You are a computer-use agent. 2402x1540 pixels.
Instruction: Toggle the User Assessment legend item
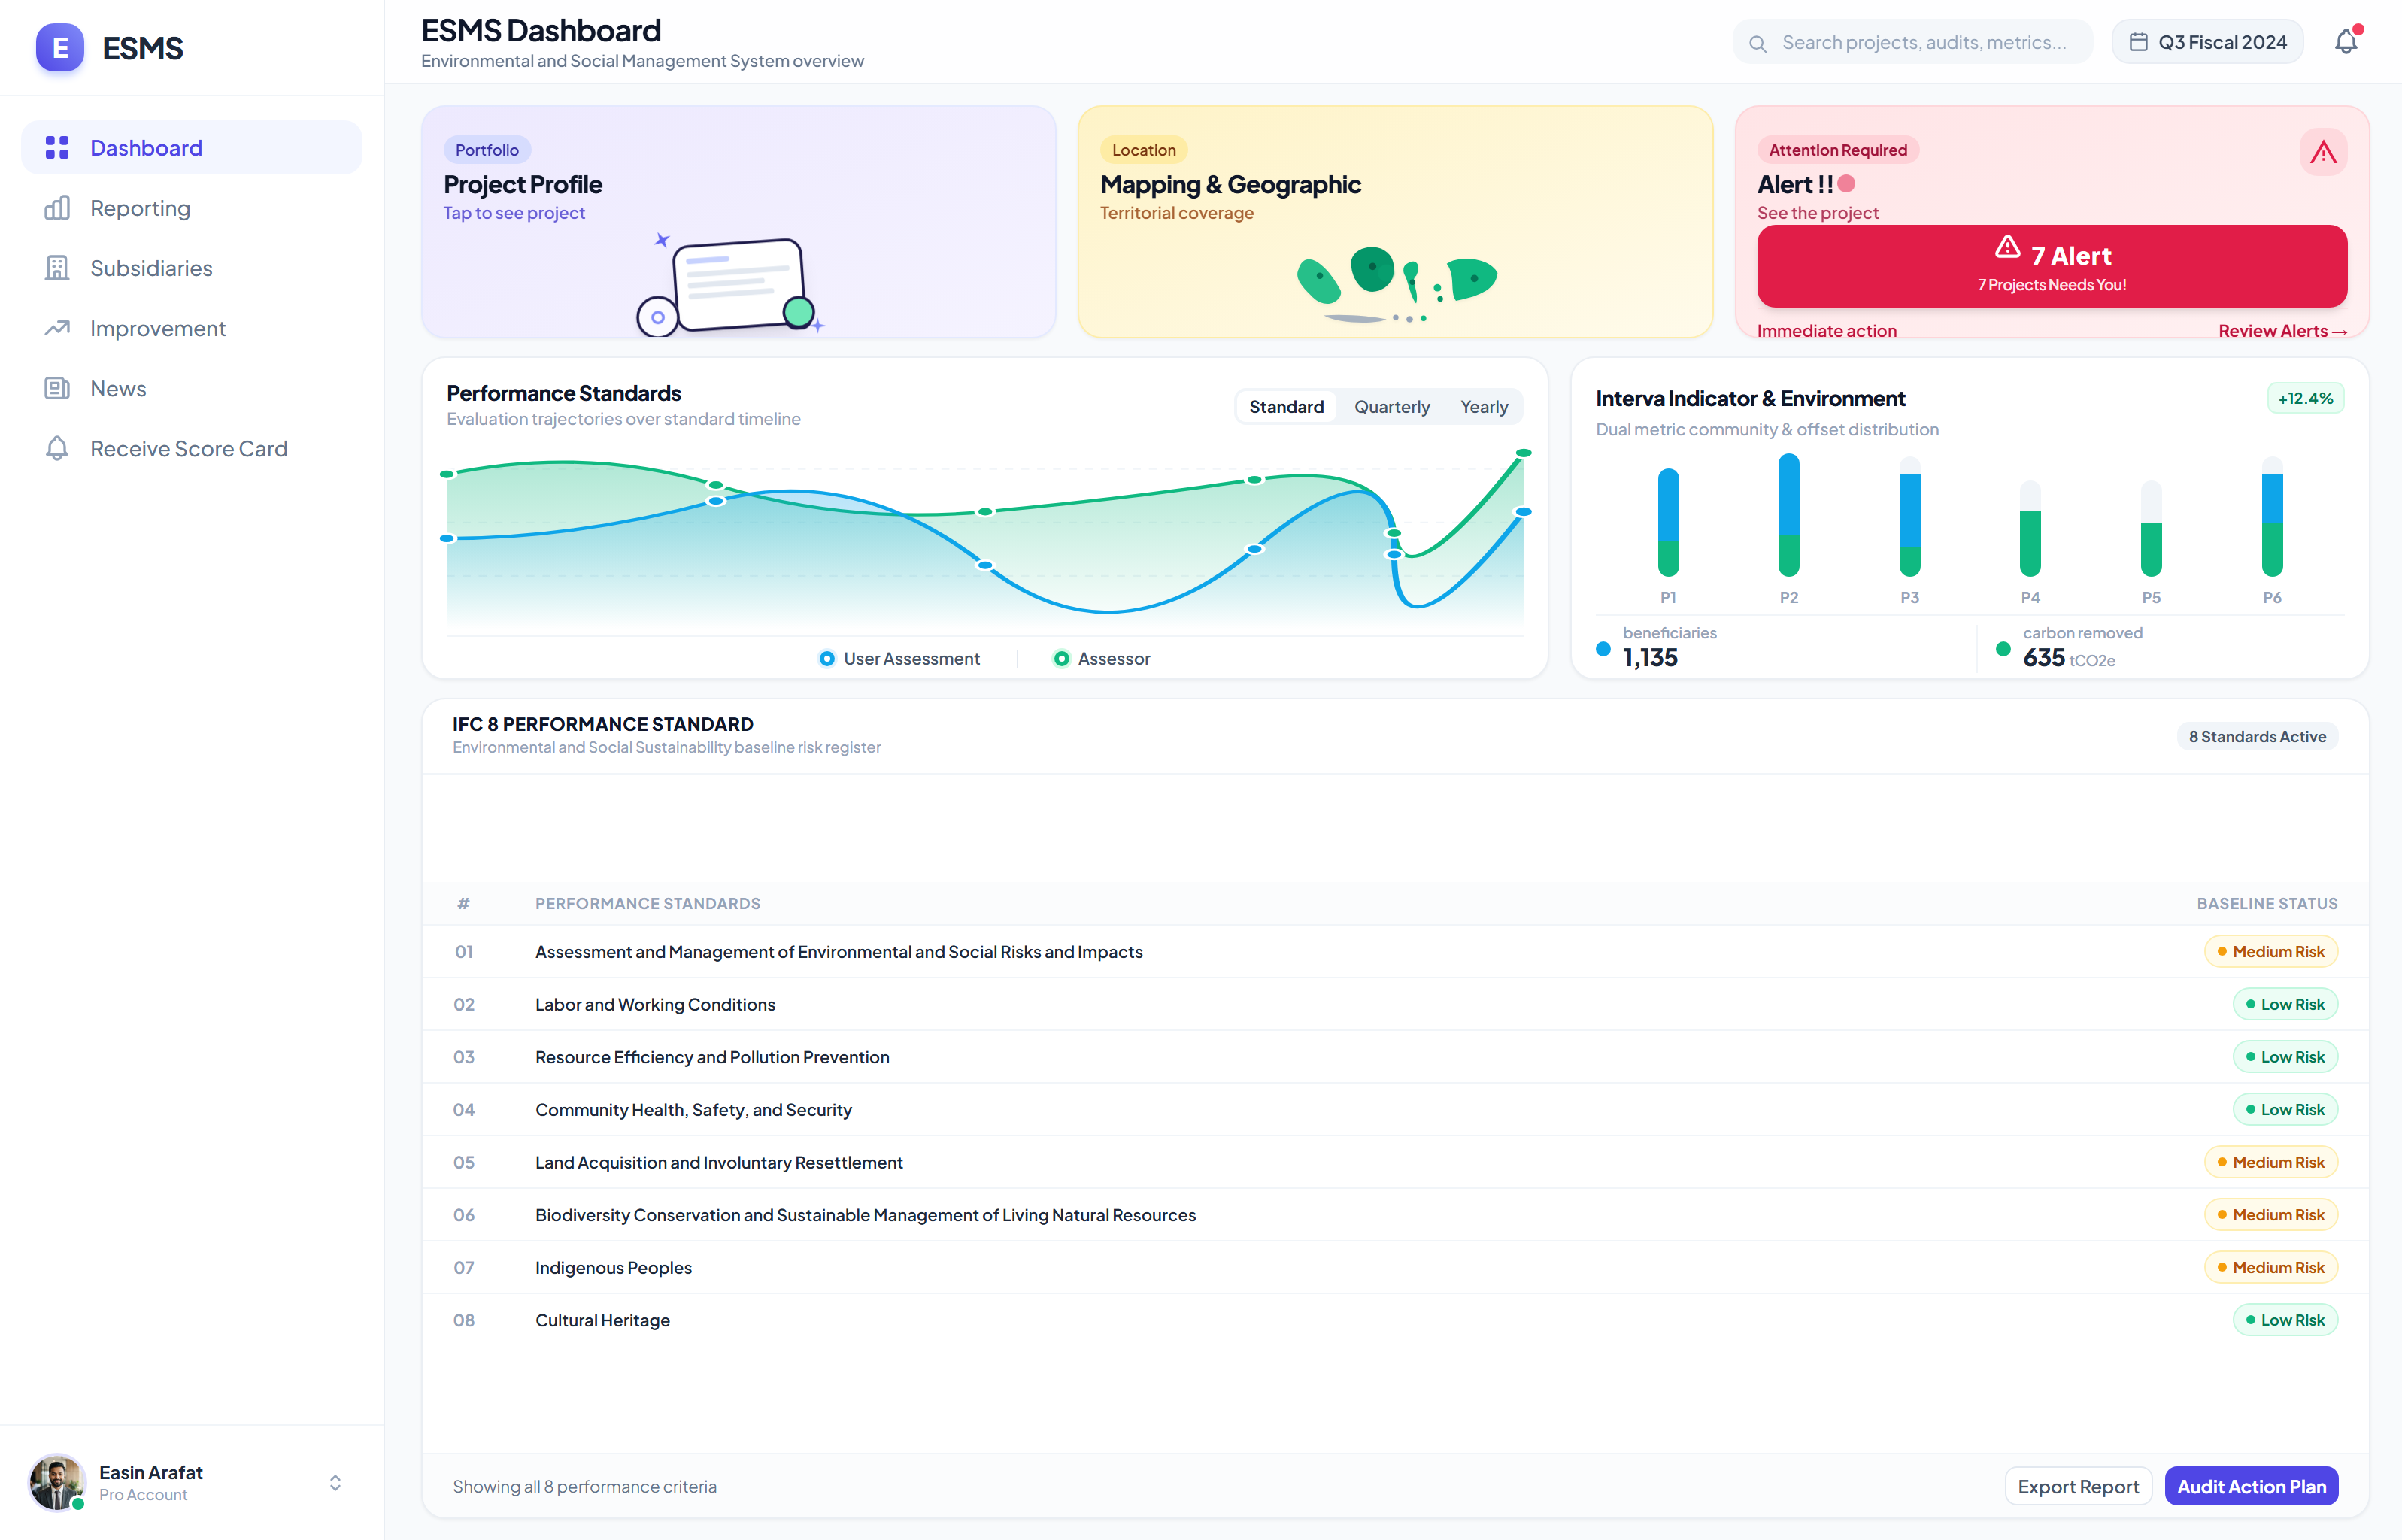point(899,658)
